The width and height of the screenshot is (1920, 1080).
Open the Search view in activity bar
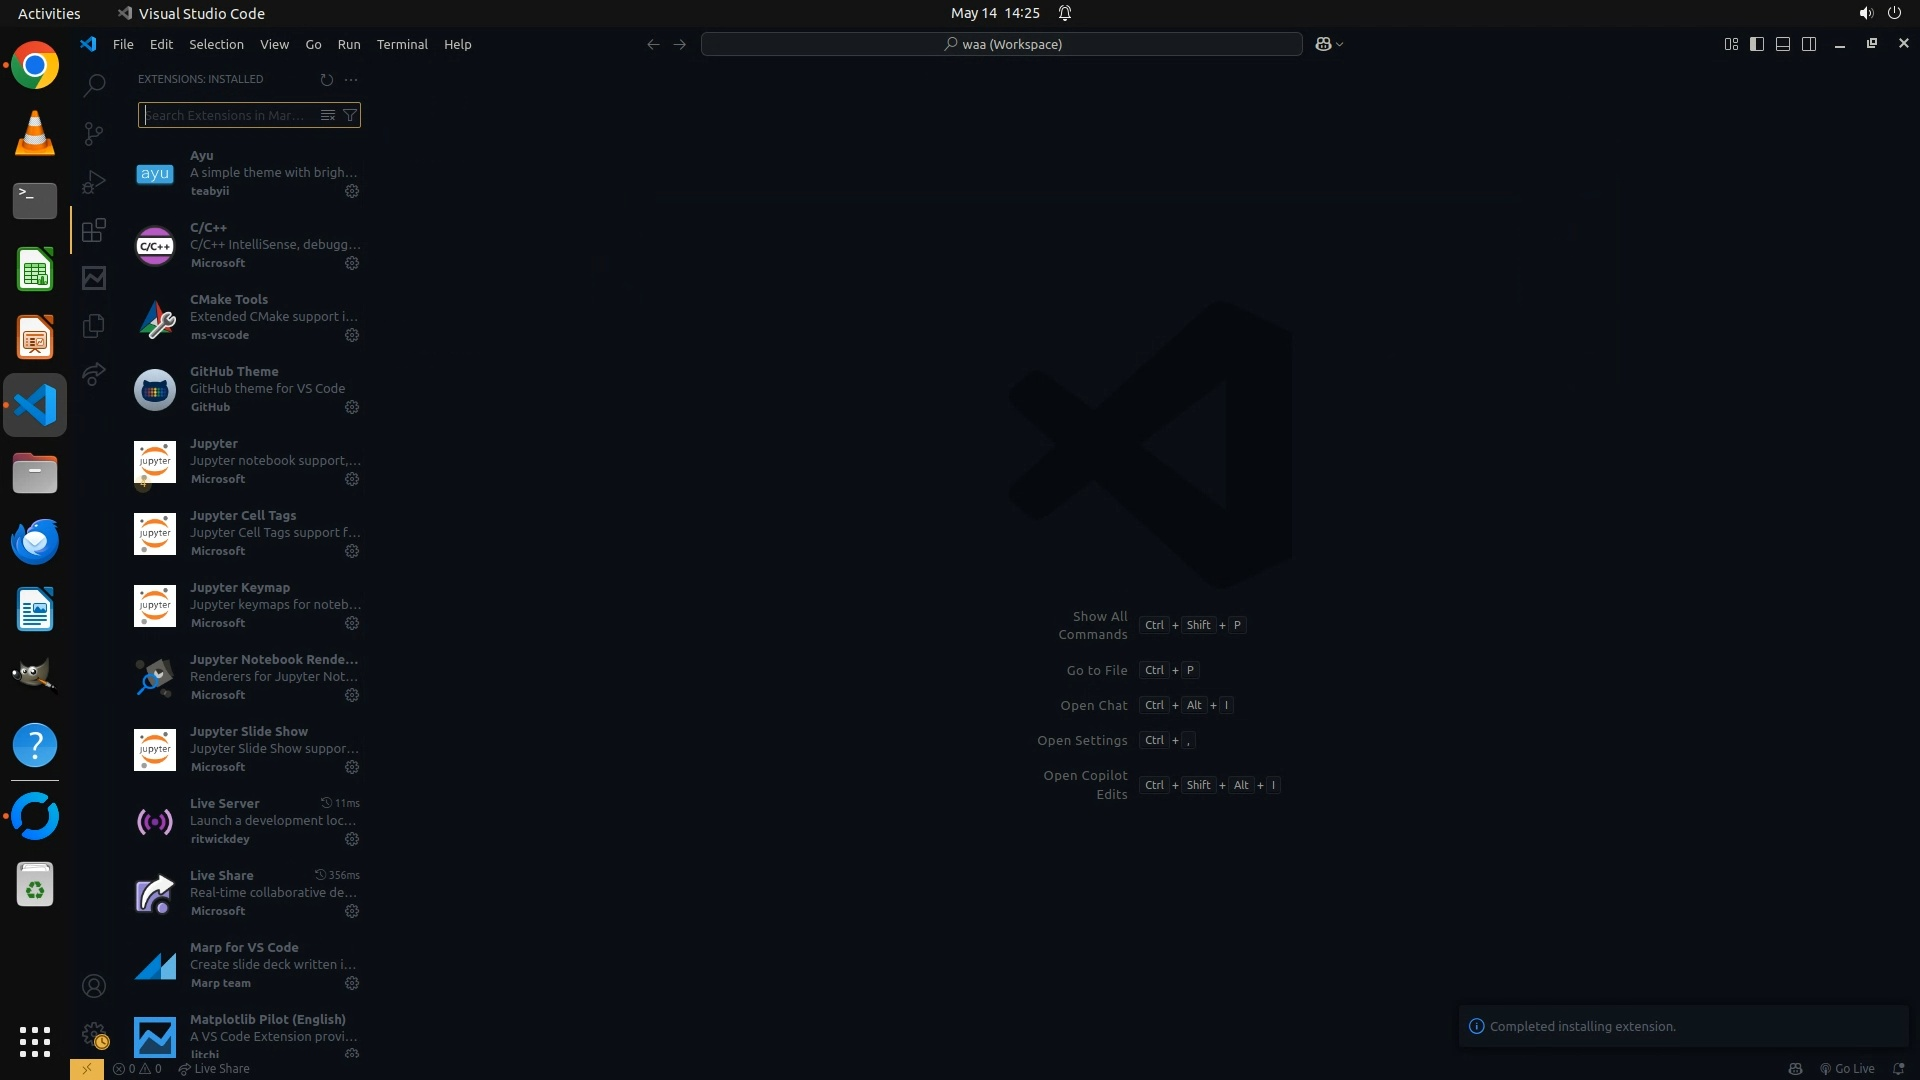[94, 85]
